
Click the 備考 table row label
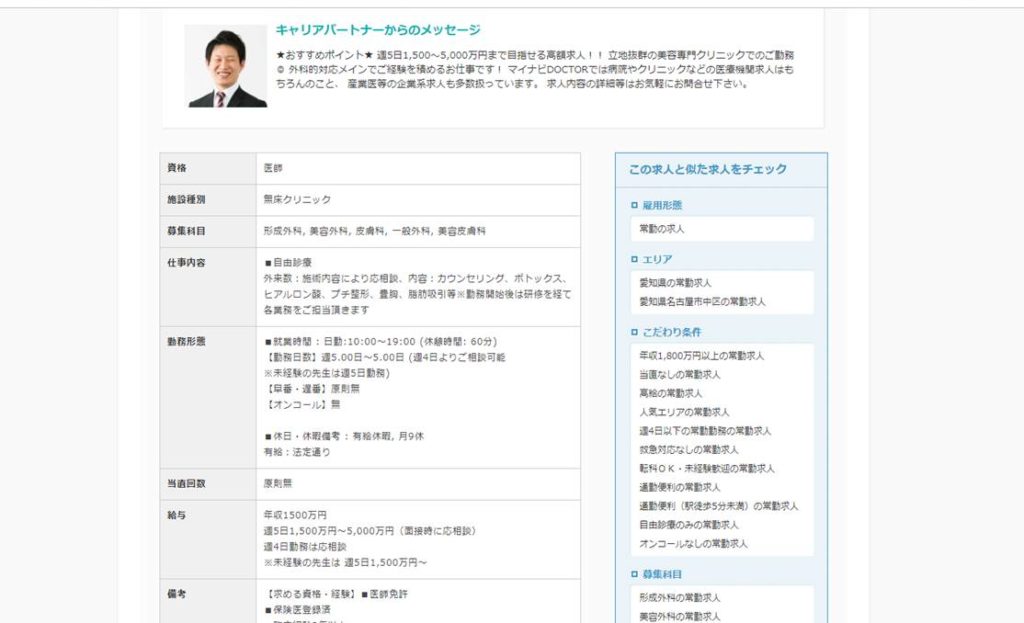point(177,594)
